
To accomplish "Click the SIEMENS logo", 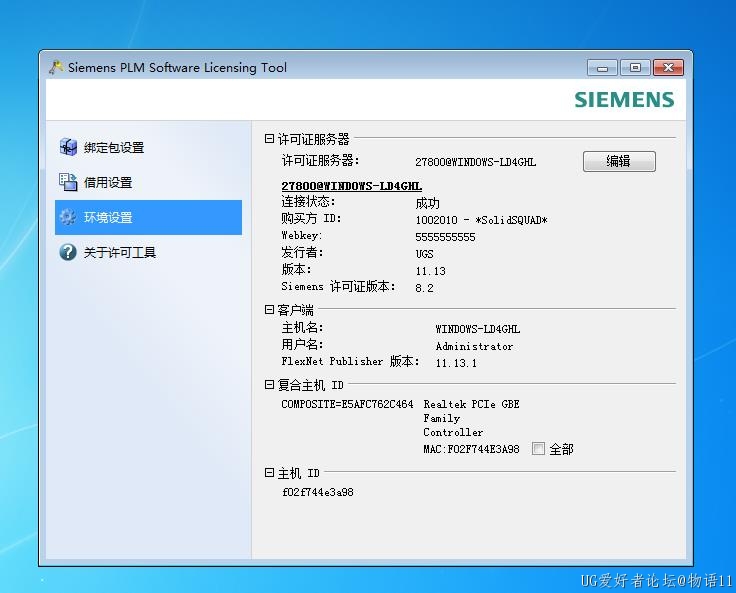I will (624, 100).
